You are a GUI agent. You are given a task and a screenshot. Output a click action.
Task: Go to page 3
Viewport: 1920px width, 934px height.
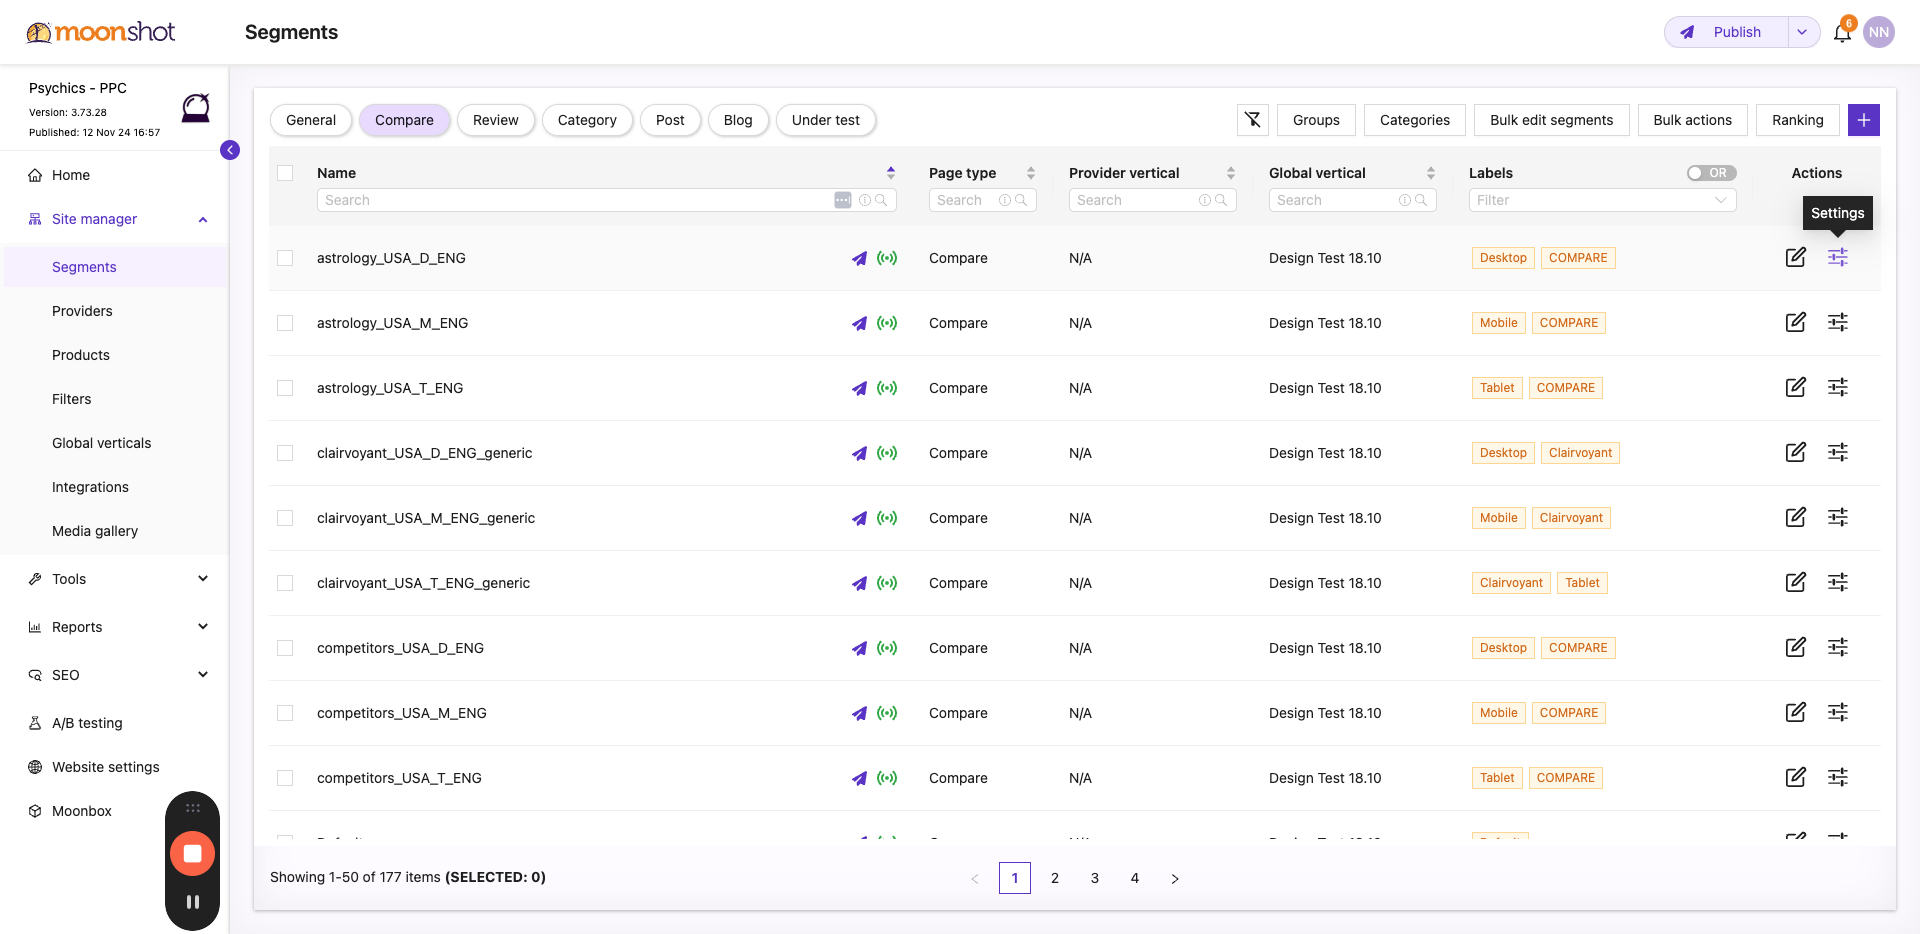pyautogui.click(x=1095, y=878)
